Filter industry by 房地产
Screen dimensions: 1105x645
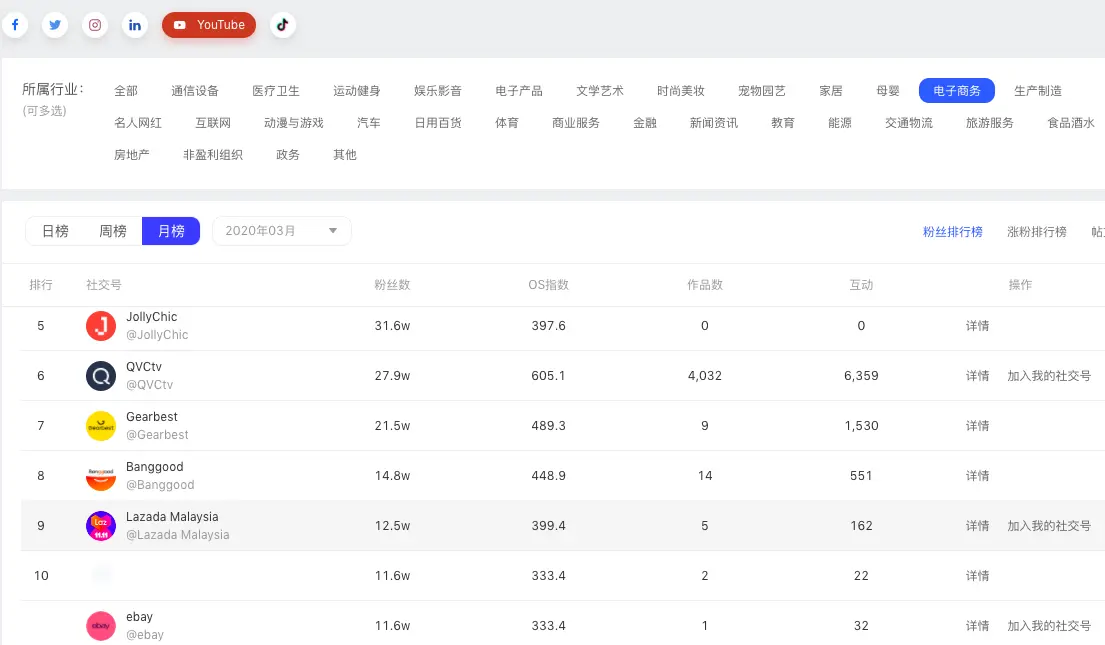point(132,154)
